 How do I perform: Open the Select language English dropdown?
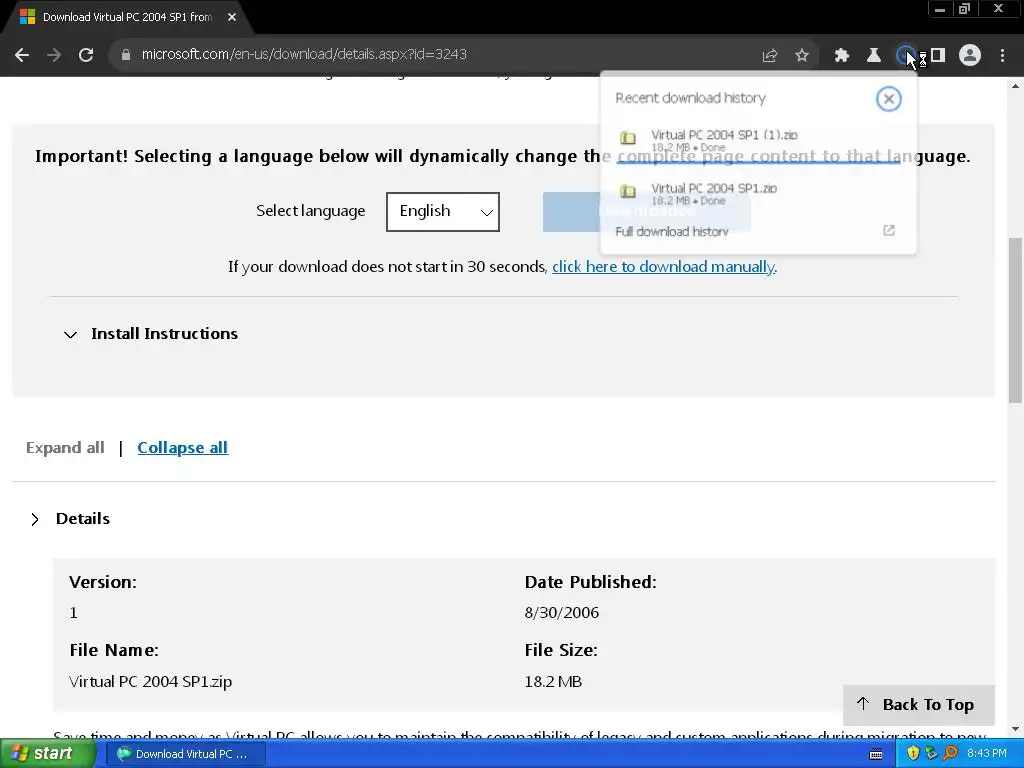coord(443,212)
